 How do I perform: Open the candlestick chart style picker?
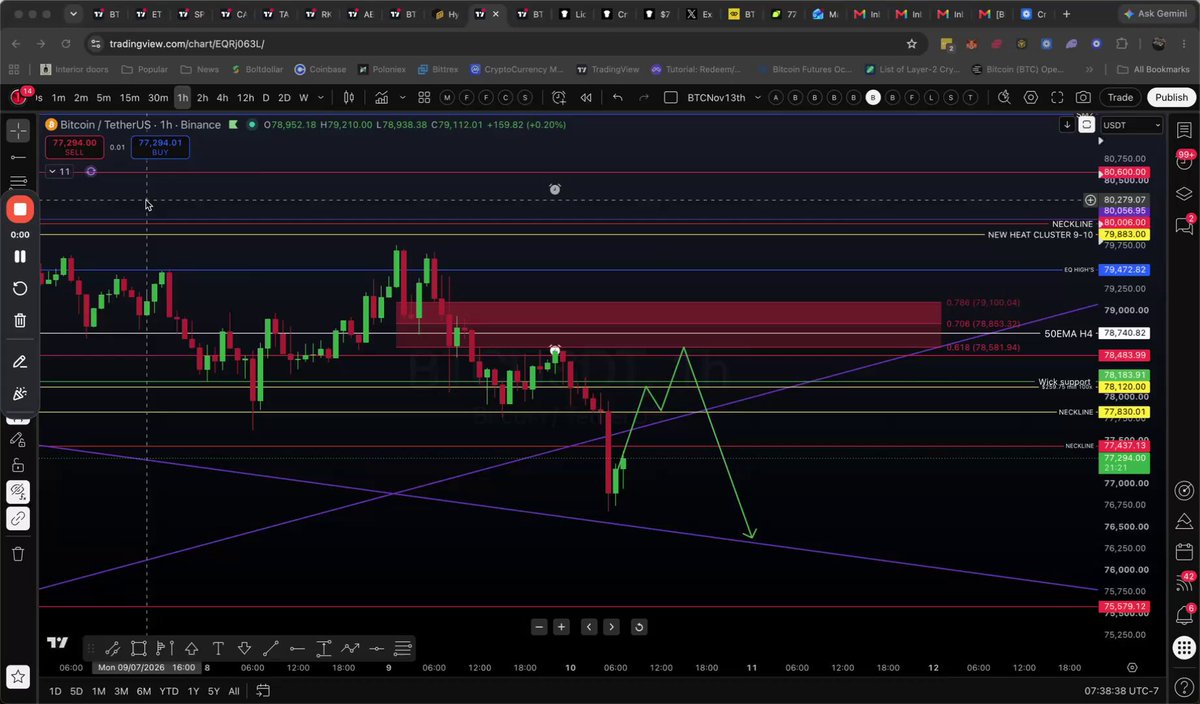coord(349,97)
